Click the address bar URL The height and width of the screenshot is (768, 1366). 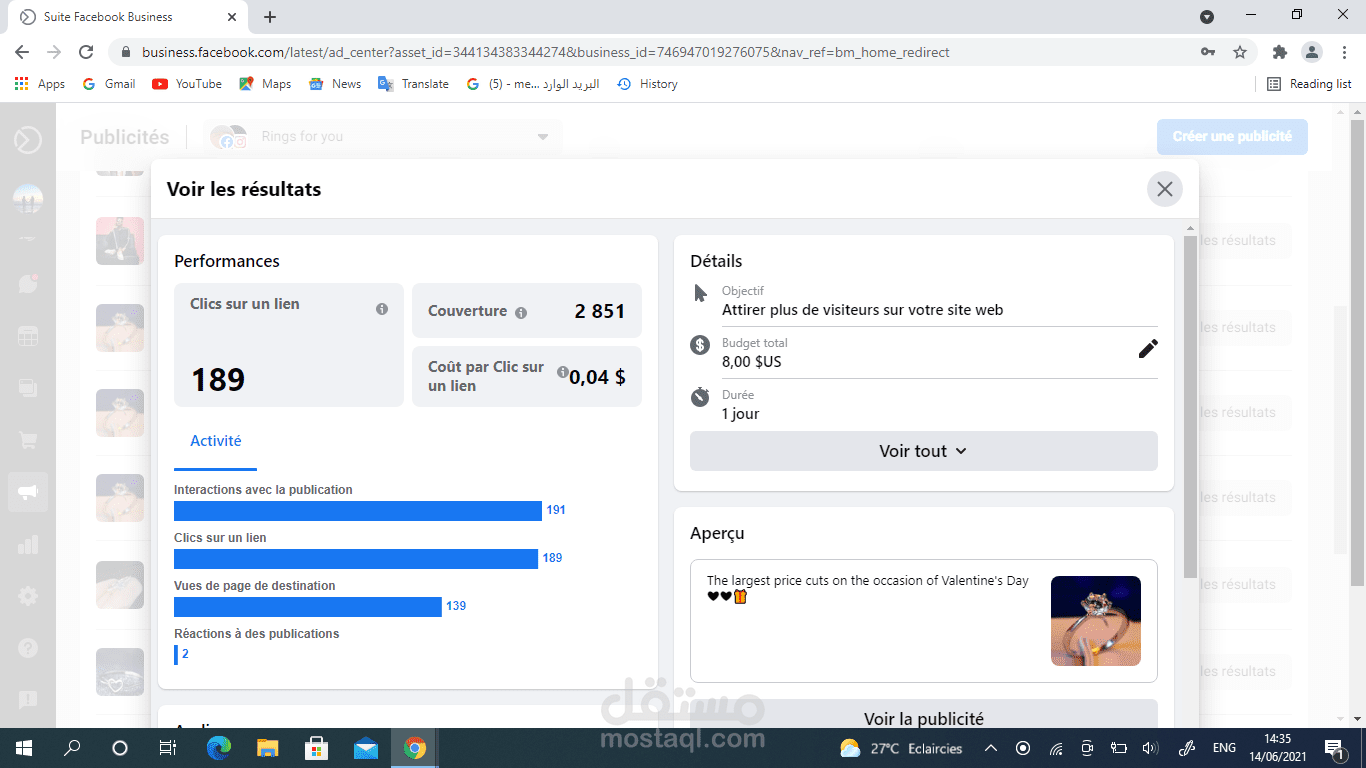coord(545,52)
